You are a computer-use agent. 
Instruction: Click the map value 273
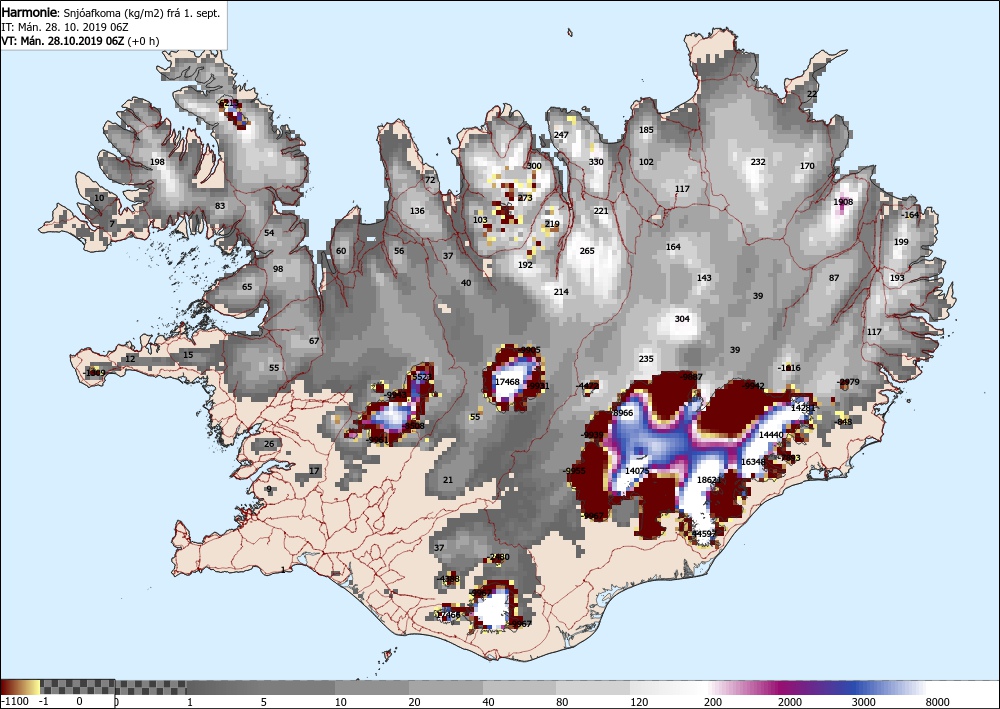[525, 198]
